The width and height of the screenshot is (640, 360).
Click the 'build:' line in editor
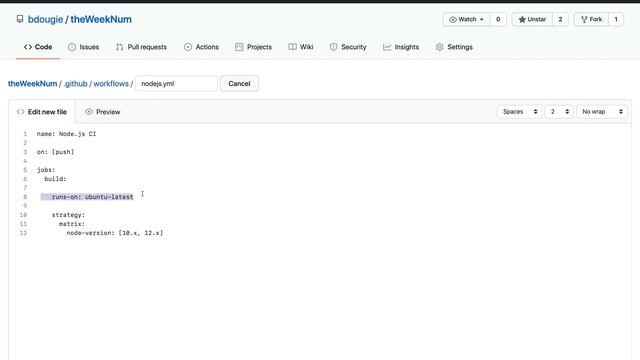pyautogui.click(x=55, y=179)
